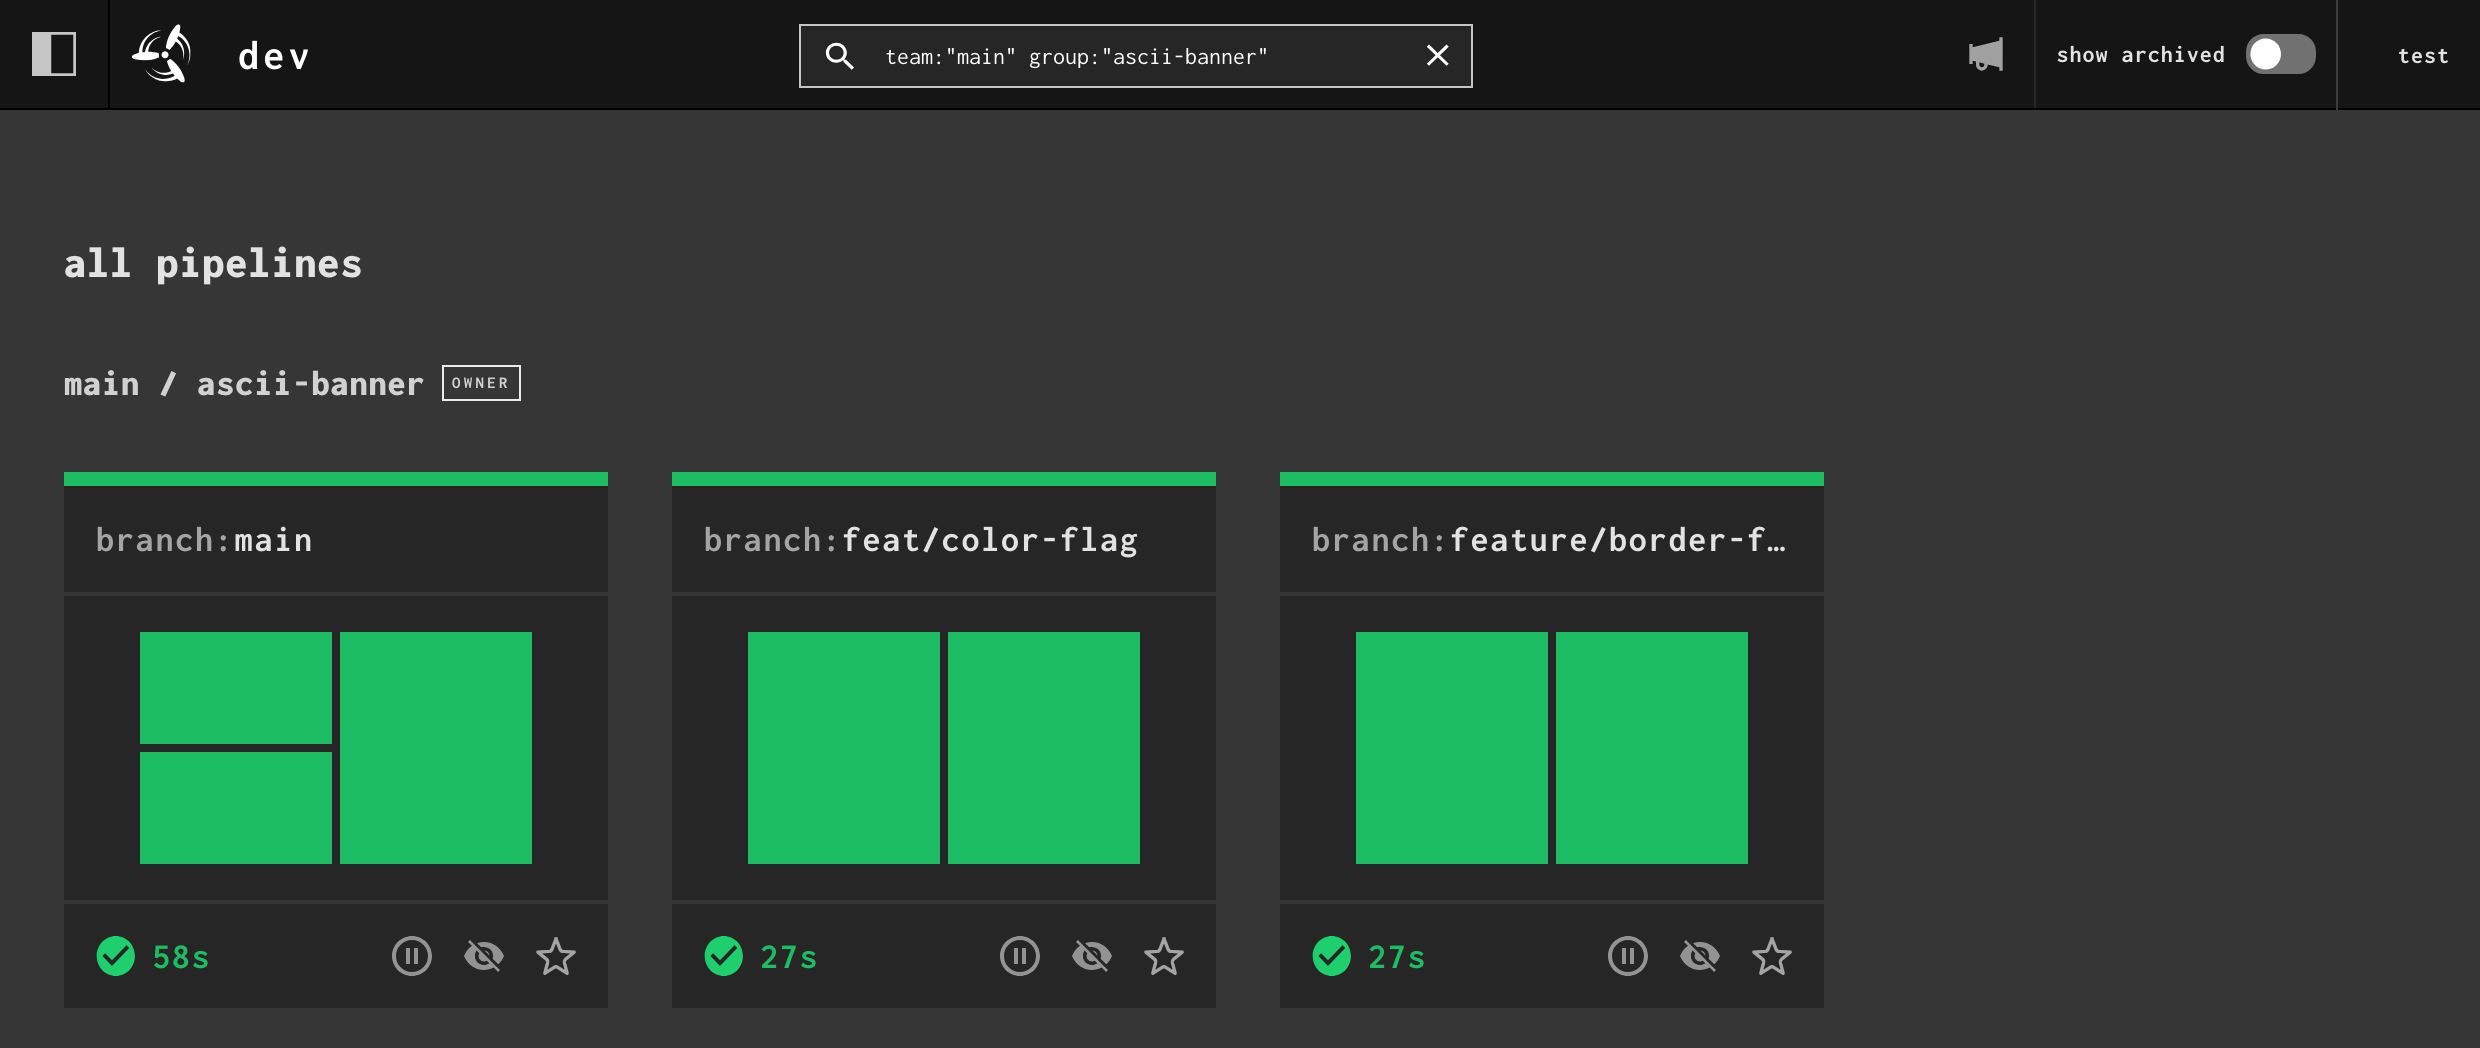Click the search magnifier icon
The image size is (2480, 1048).
(x=839, y=56)
